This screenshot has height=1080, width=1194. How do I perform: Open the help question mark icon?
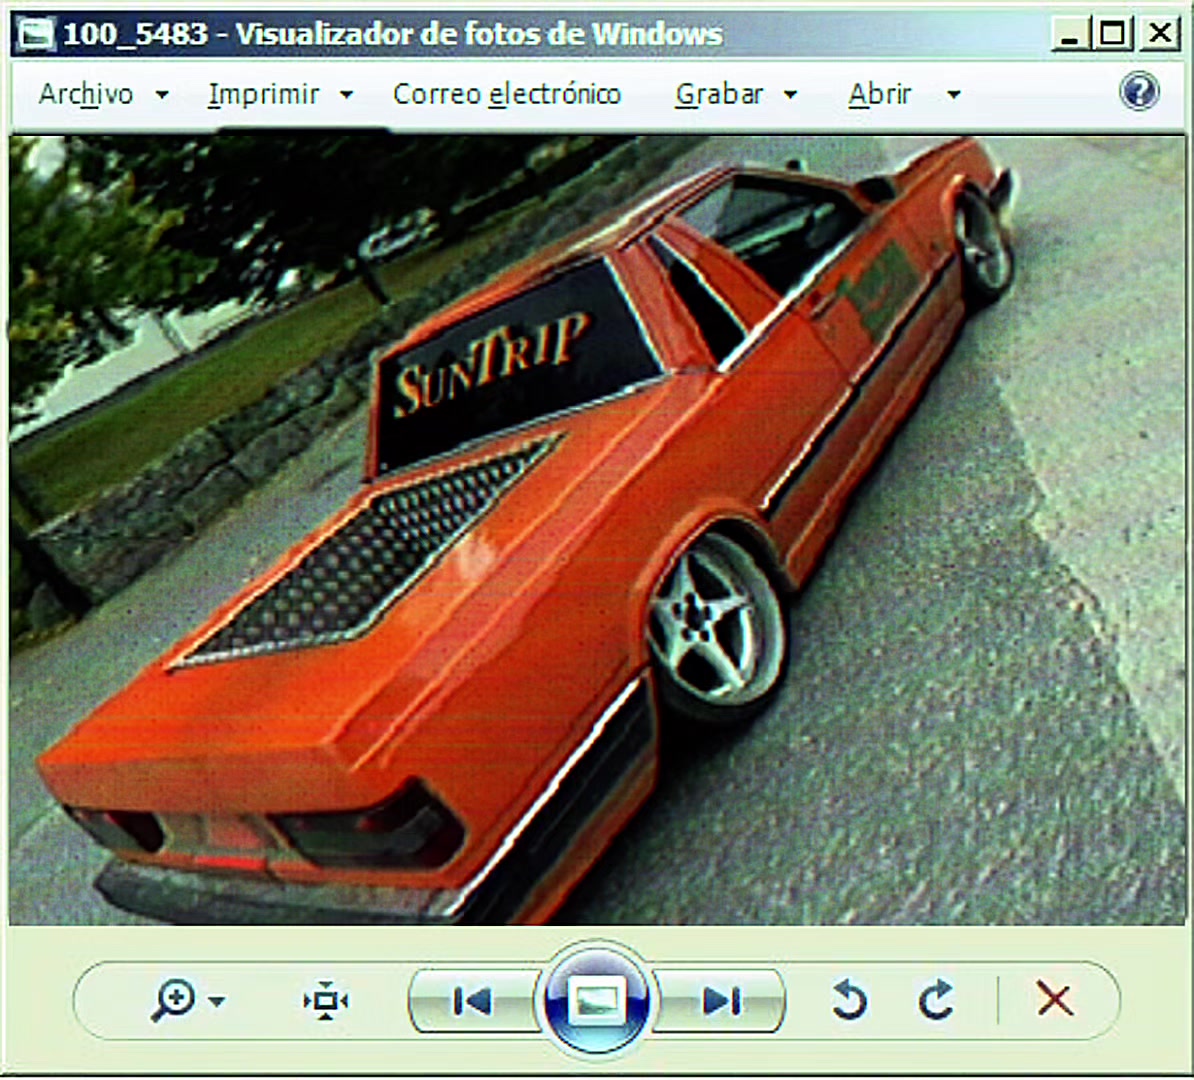click(1139, 92)
